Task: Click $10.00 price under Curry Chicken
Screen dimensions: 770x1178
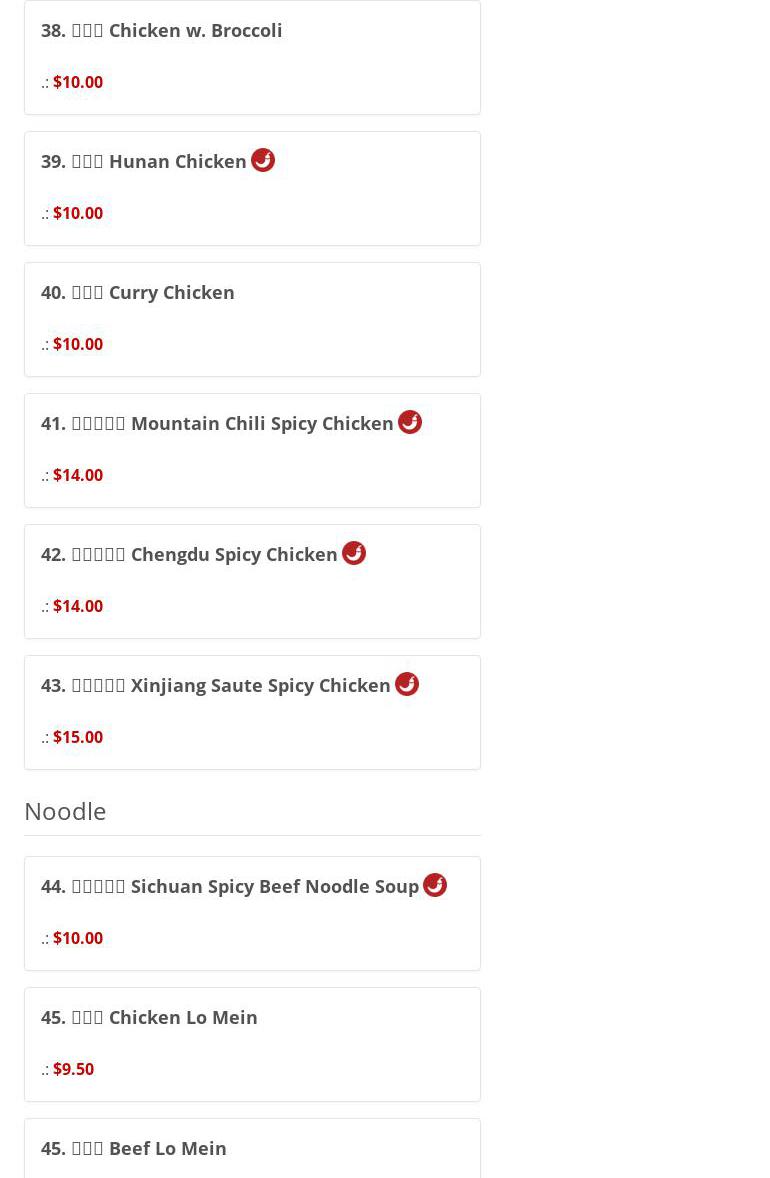Action: click(x=78, y=344)
